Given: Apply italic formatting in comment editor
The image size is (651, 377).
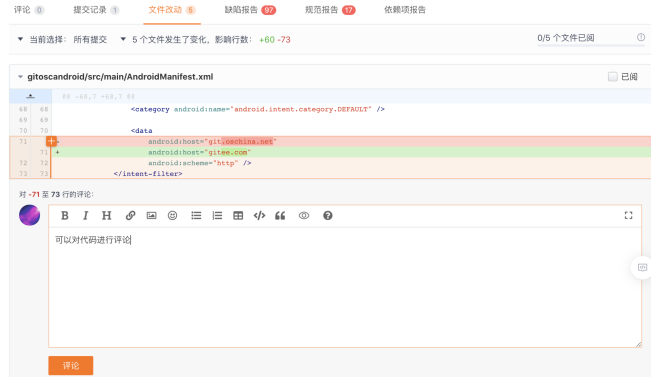Looking at the screenshot, I should pos(86,215).
